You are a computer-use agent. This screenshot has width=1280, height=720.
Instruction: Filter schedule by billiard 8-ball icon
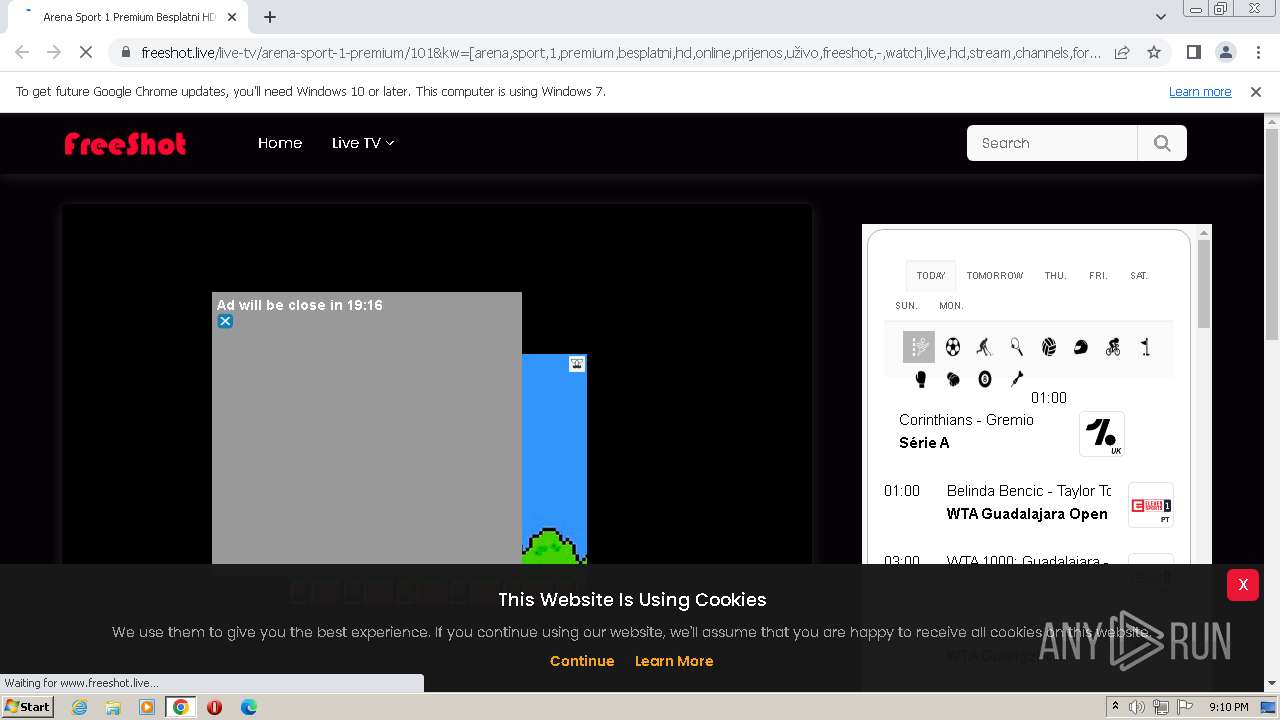click(x=985, y=379)
